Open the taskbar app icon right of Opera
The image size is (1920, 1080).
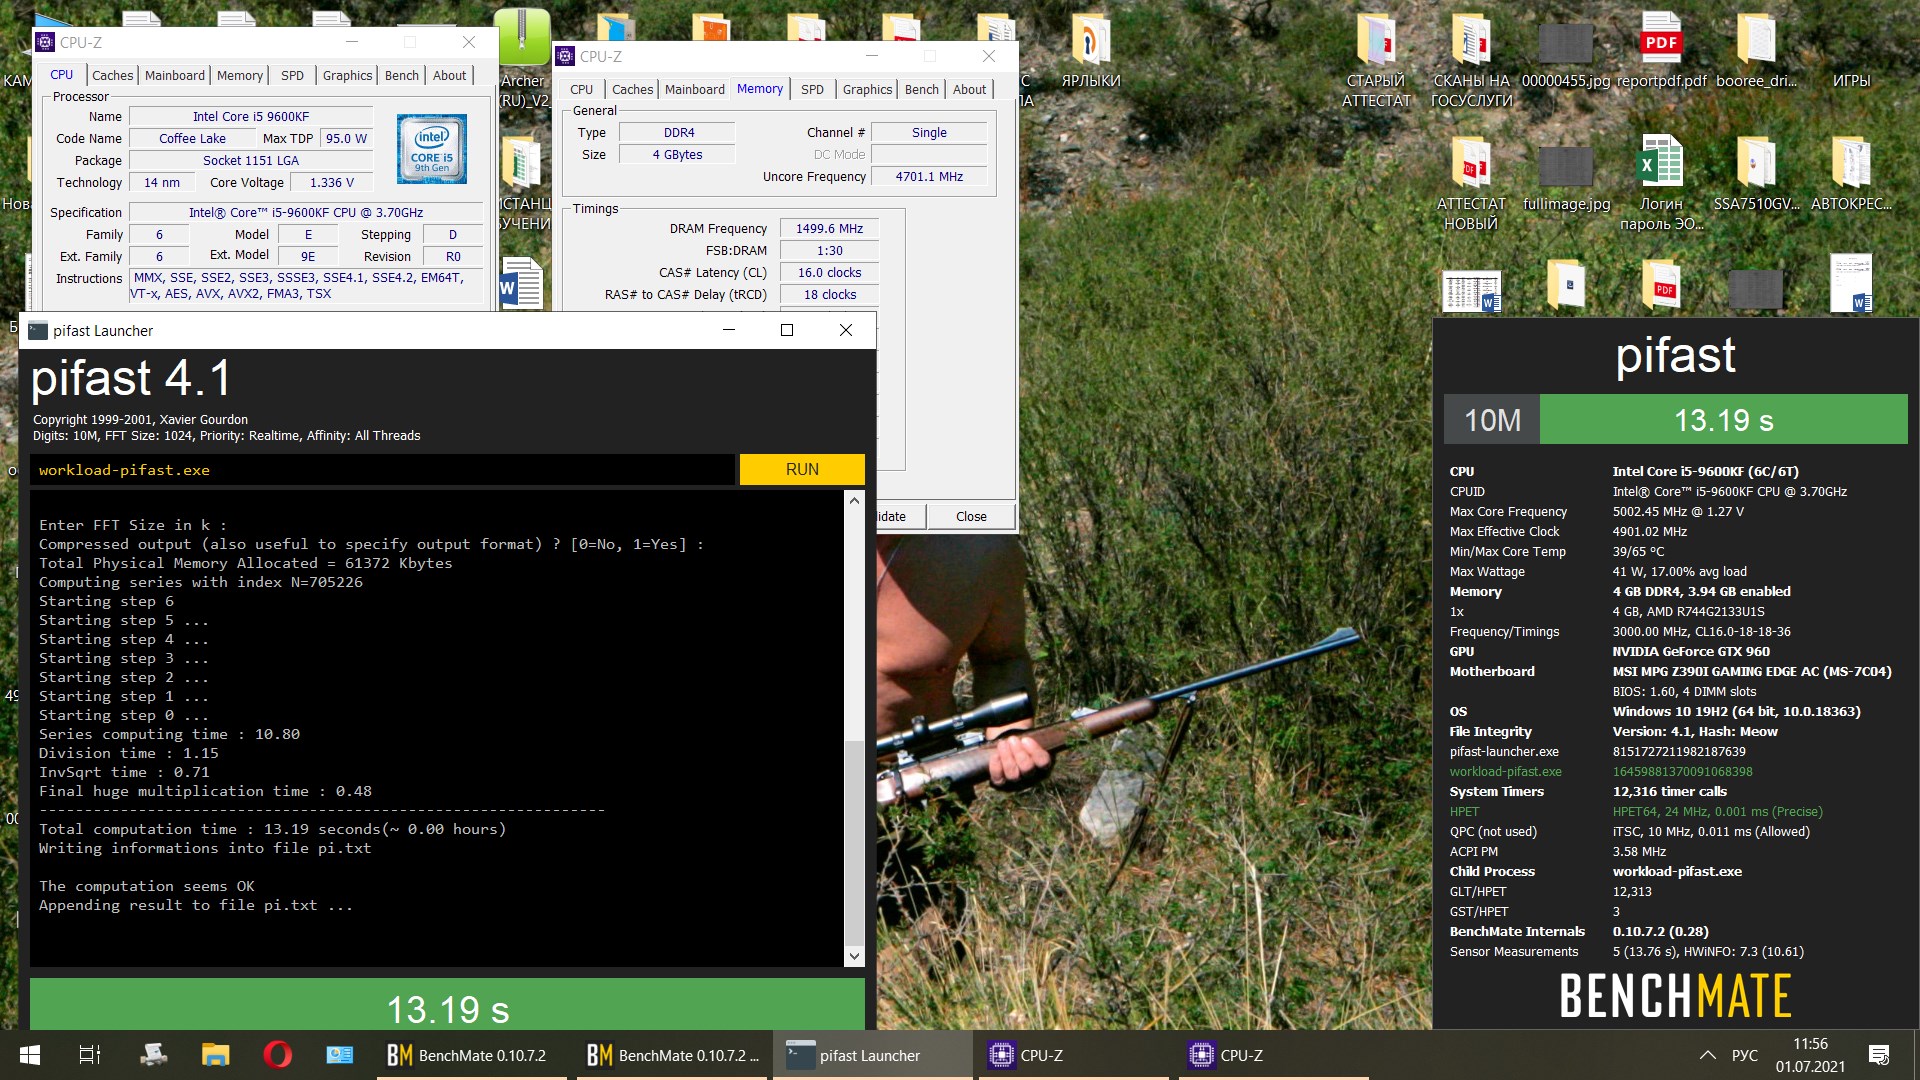tap(340, 1055)
